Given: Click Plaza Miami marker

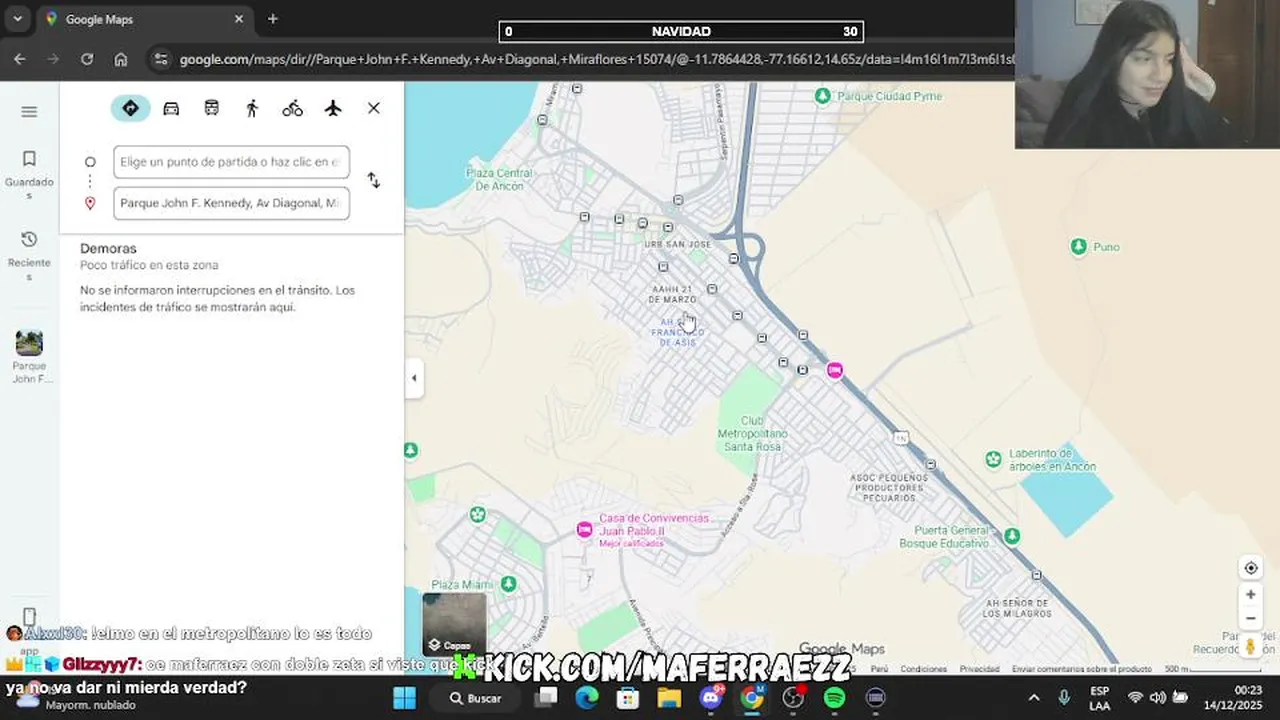Looking at the screenshot, I should [x=509, y=583].
